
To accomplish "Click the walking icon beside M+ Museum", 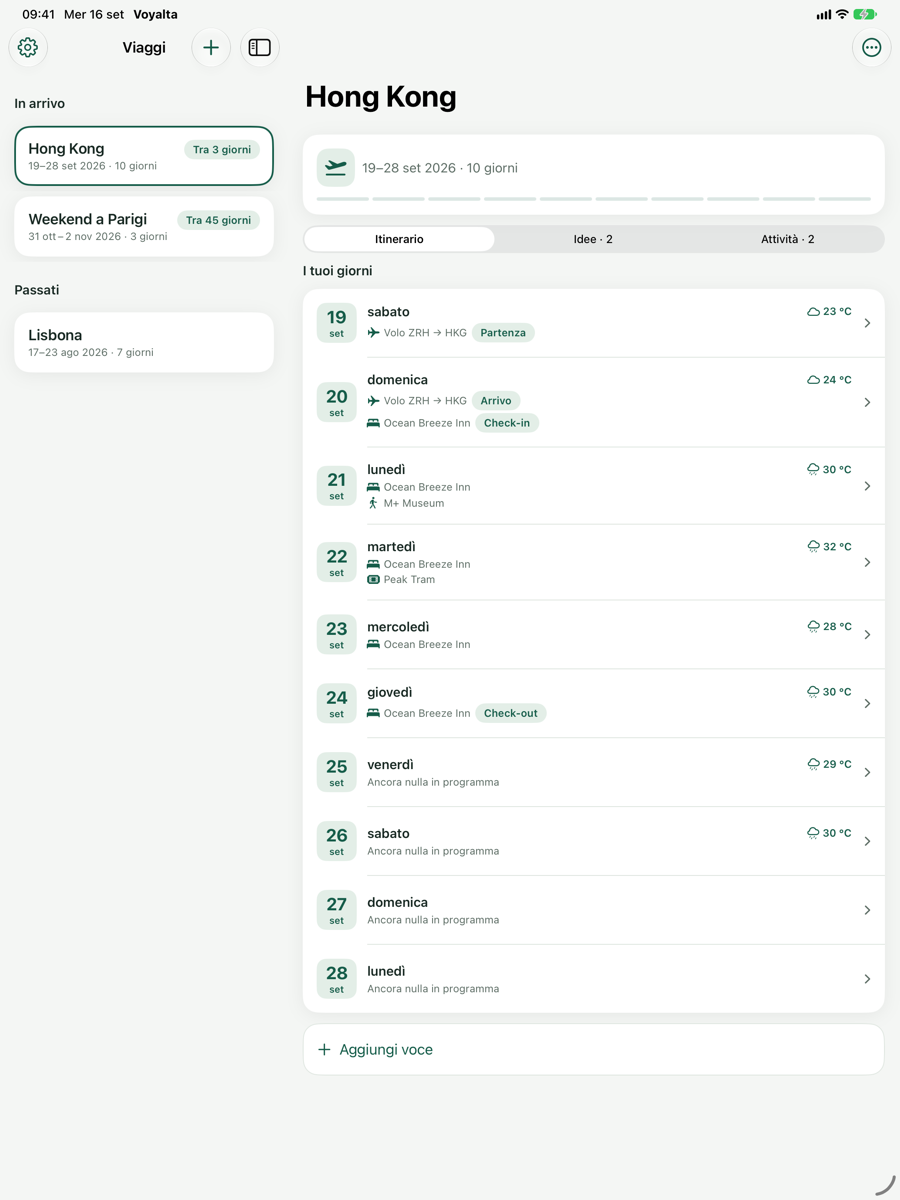I will [x=373, y=503].
